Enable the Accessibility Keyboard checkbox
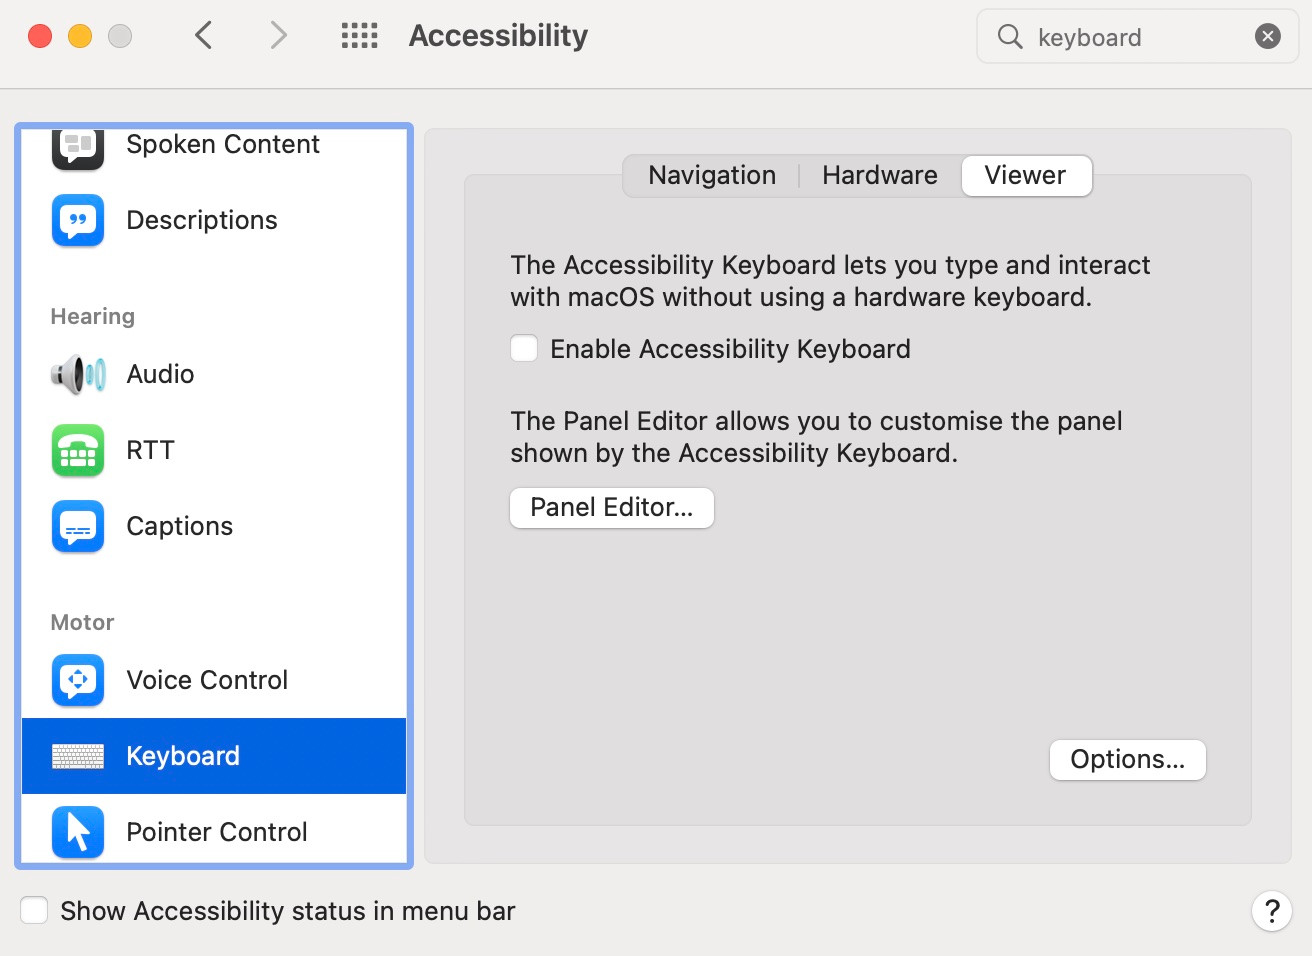1312x956 pixels. [524, 348]
